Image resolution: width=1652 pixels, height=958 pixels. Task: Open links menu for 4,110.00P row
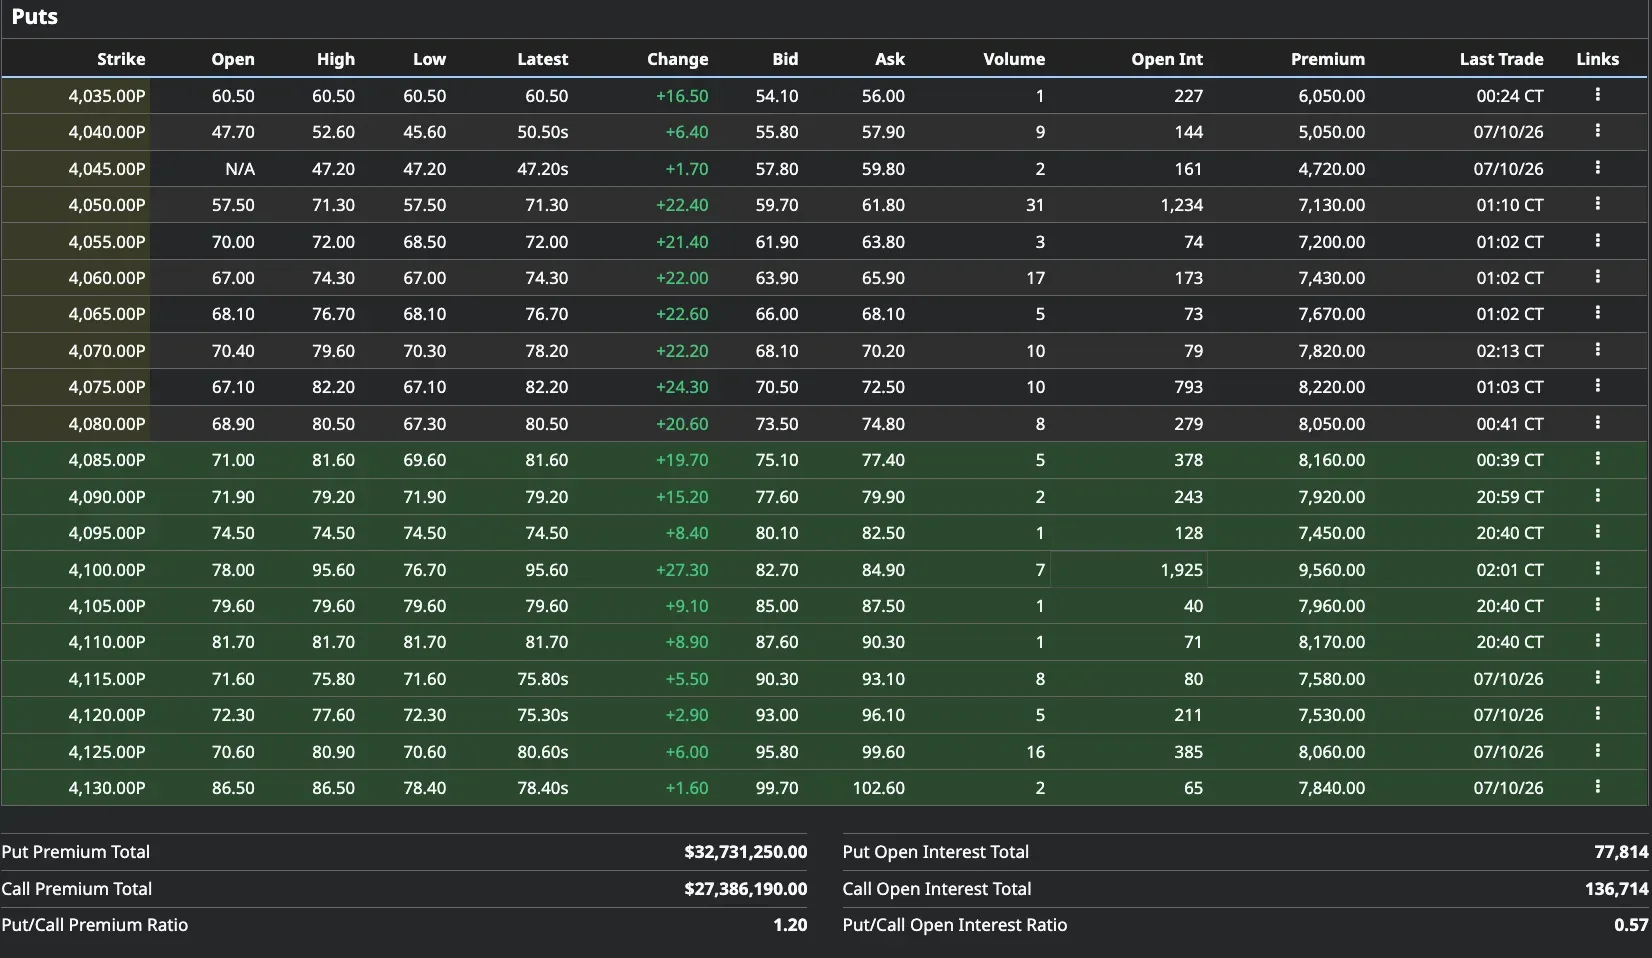(1597, 641)
